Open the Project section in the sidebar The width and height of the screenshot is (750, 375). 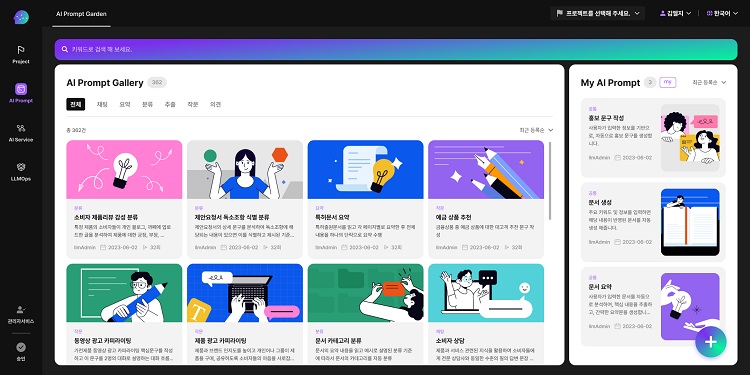click(x=21, y=55)
